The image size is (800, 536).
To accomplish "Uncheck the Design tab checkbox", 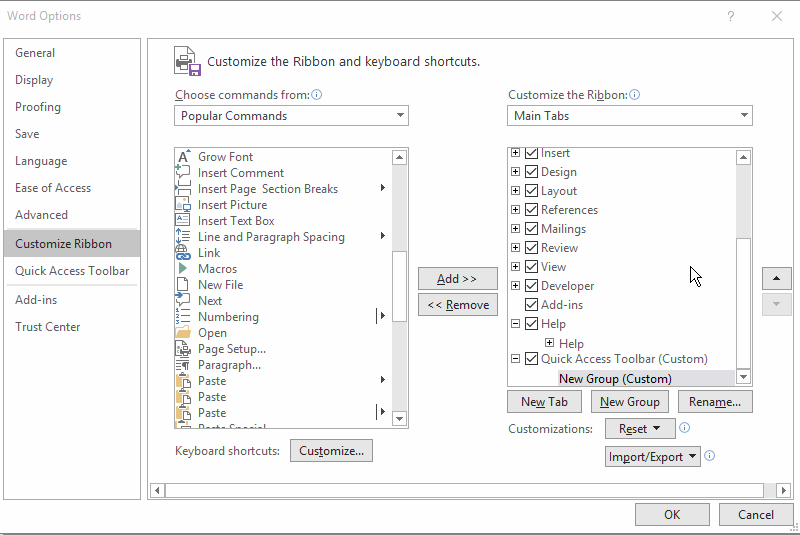I will click(x=531, y=172).
